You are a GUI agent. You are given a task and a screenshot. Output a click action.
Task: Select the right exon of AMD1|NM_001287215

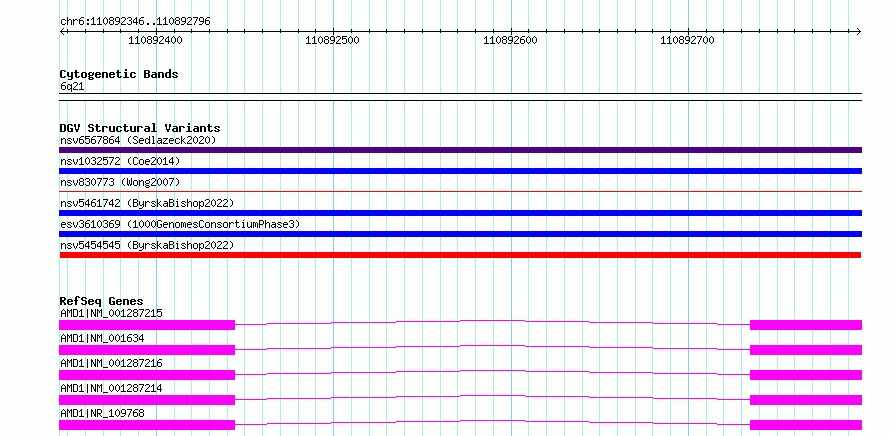click(806, 325)
